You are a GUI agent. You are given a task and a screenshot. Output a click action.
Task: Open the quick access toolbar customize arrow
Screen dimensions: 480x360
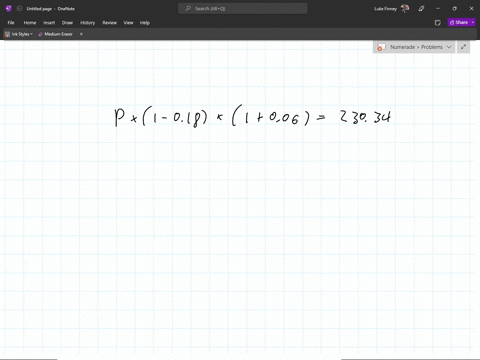tap(81, 34)
